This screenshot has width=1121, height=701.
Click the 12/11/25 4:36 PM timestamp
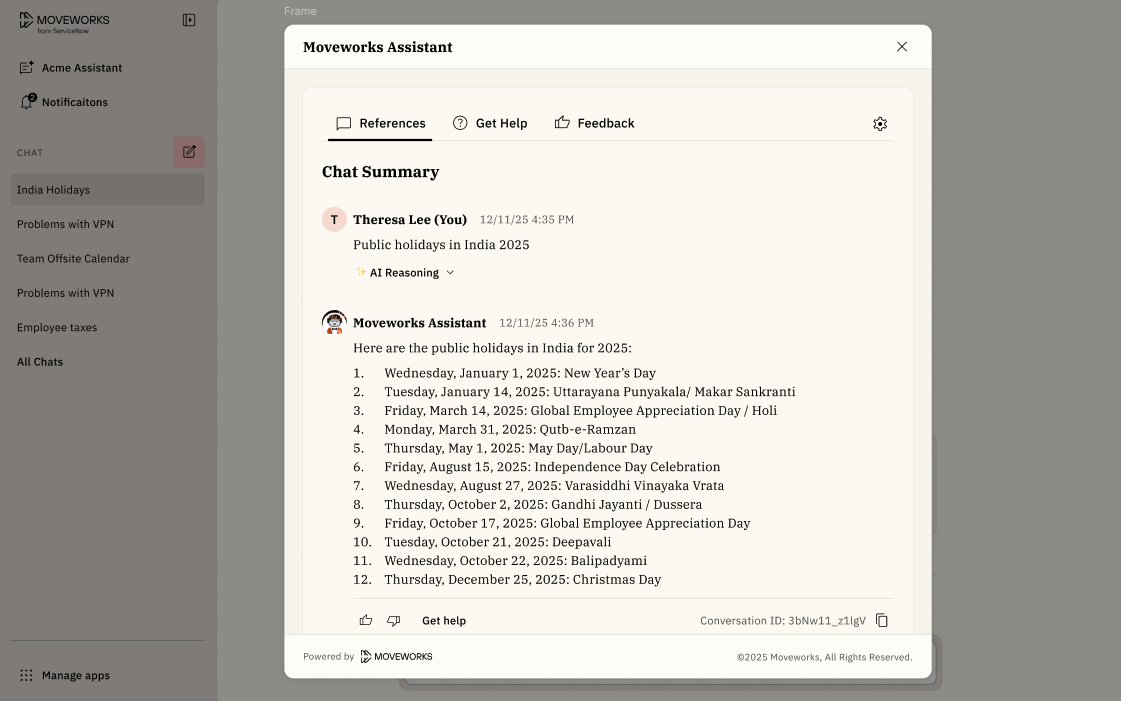(546, 323)
